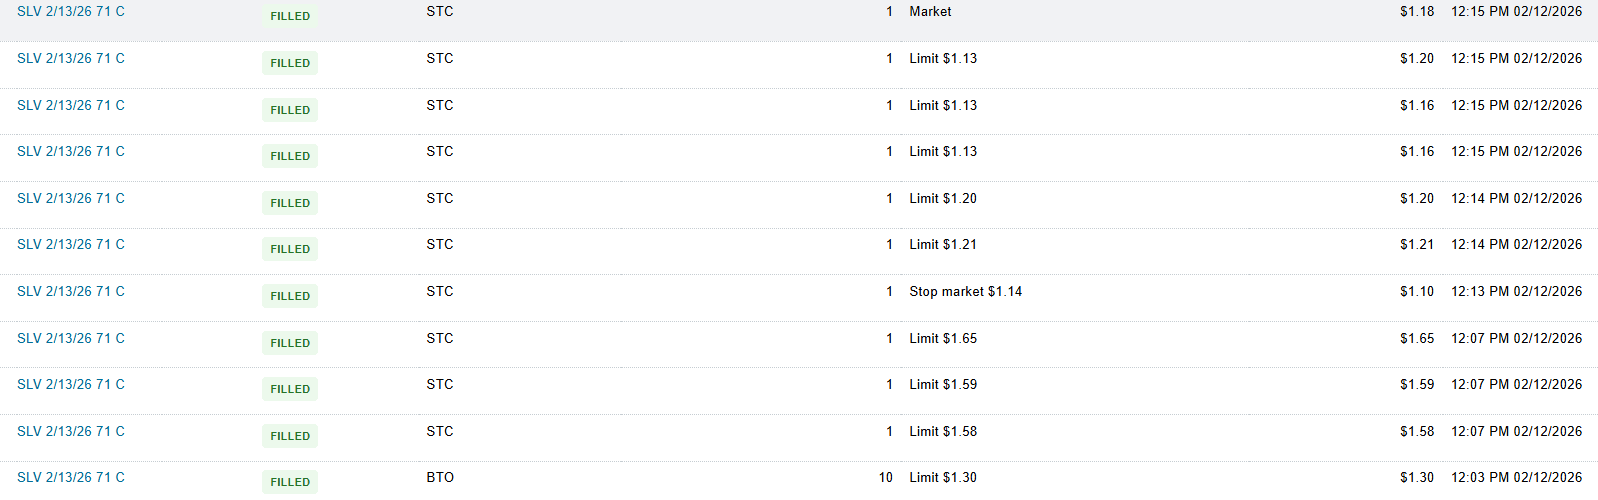Open SLV link in the Limit $1.58 row
Viewport: 1598px width, 500px height.
click(71, 432)
